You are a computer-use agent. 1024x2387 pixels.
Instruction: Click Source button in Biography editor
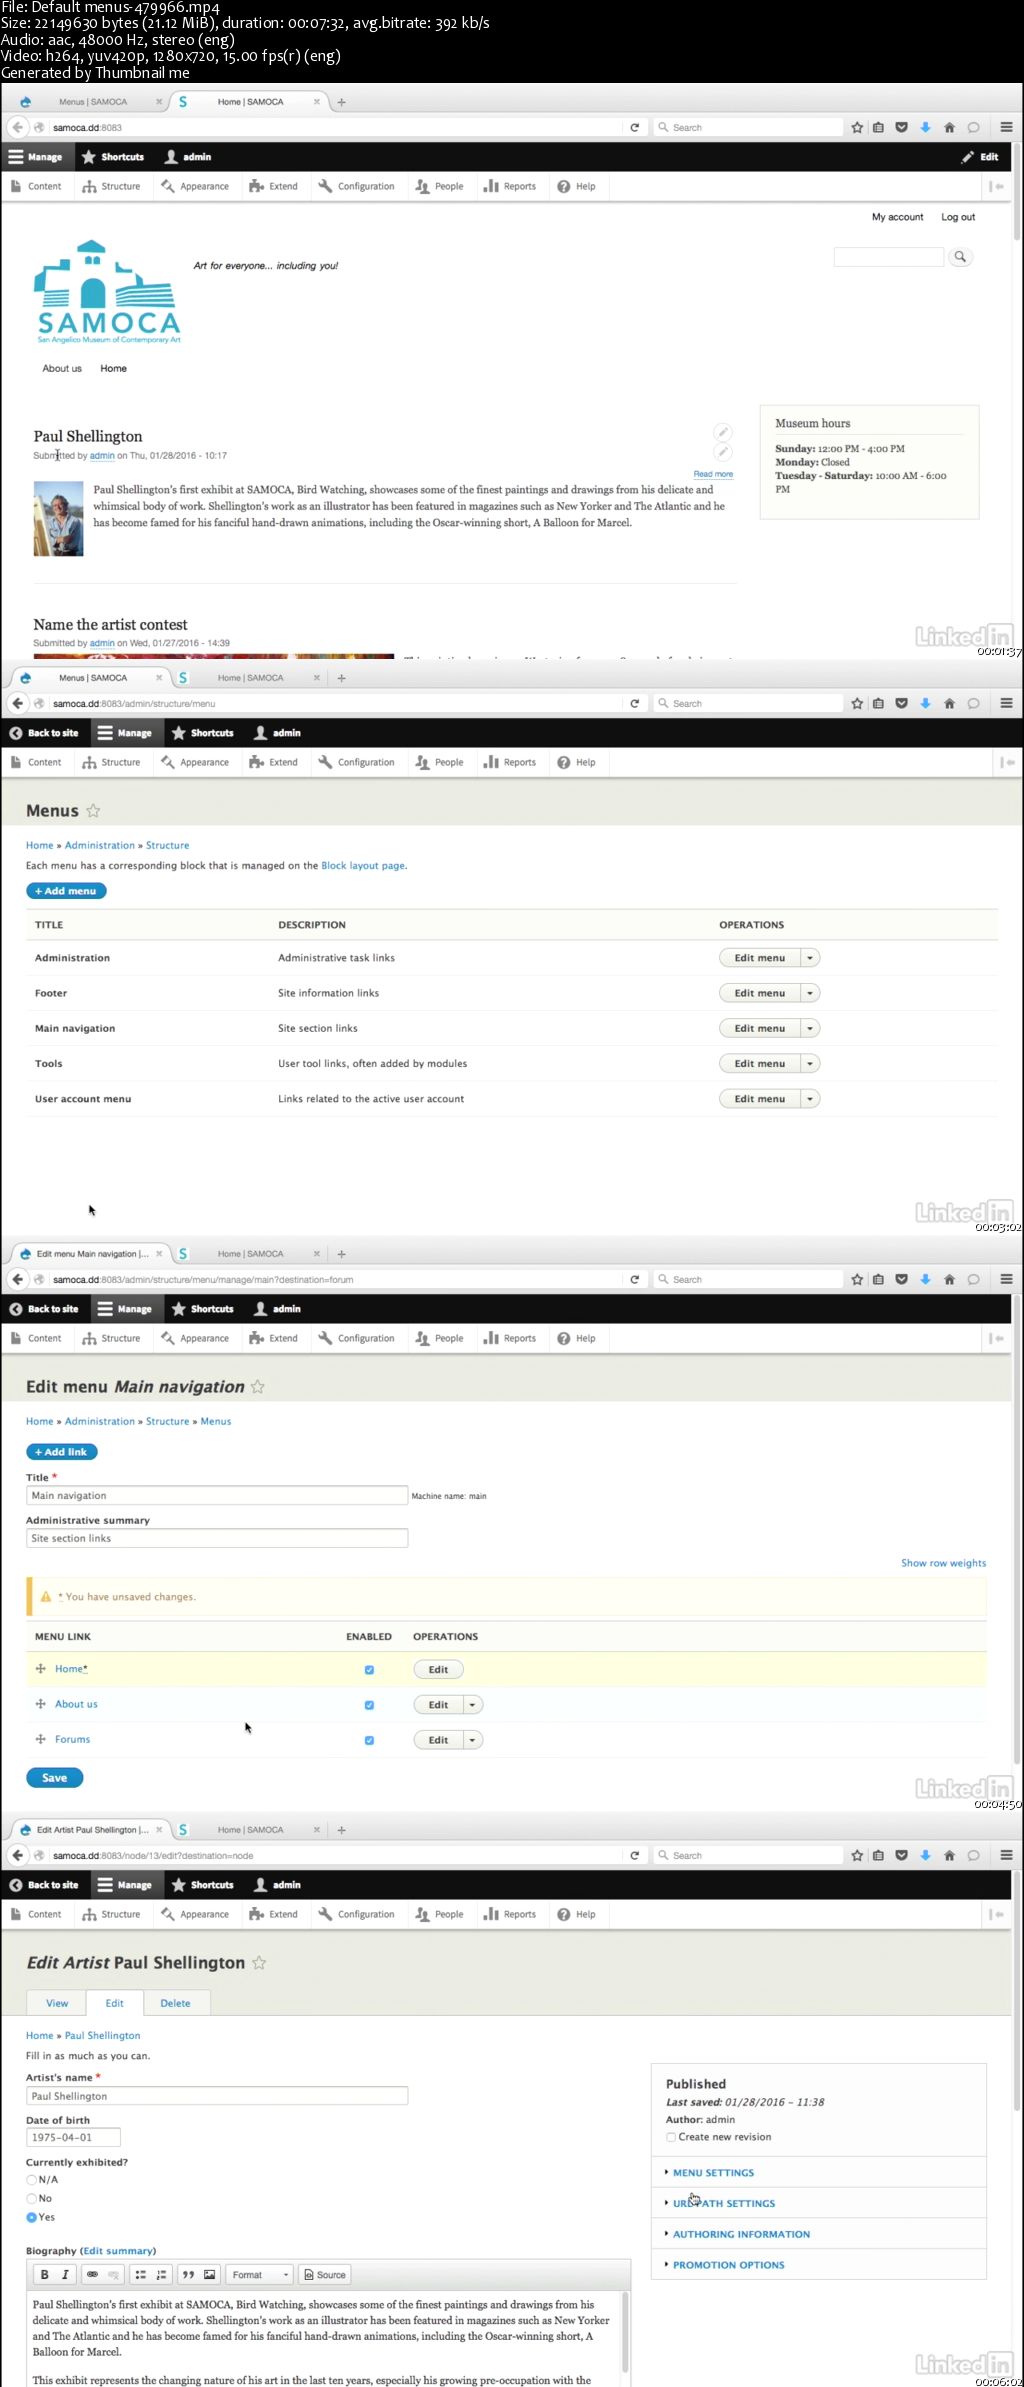click(325, 2274)
